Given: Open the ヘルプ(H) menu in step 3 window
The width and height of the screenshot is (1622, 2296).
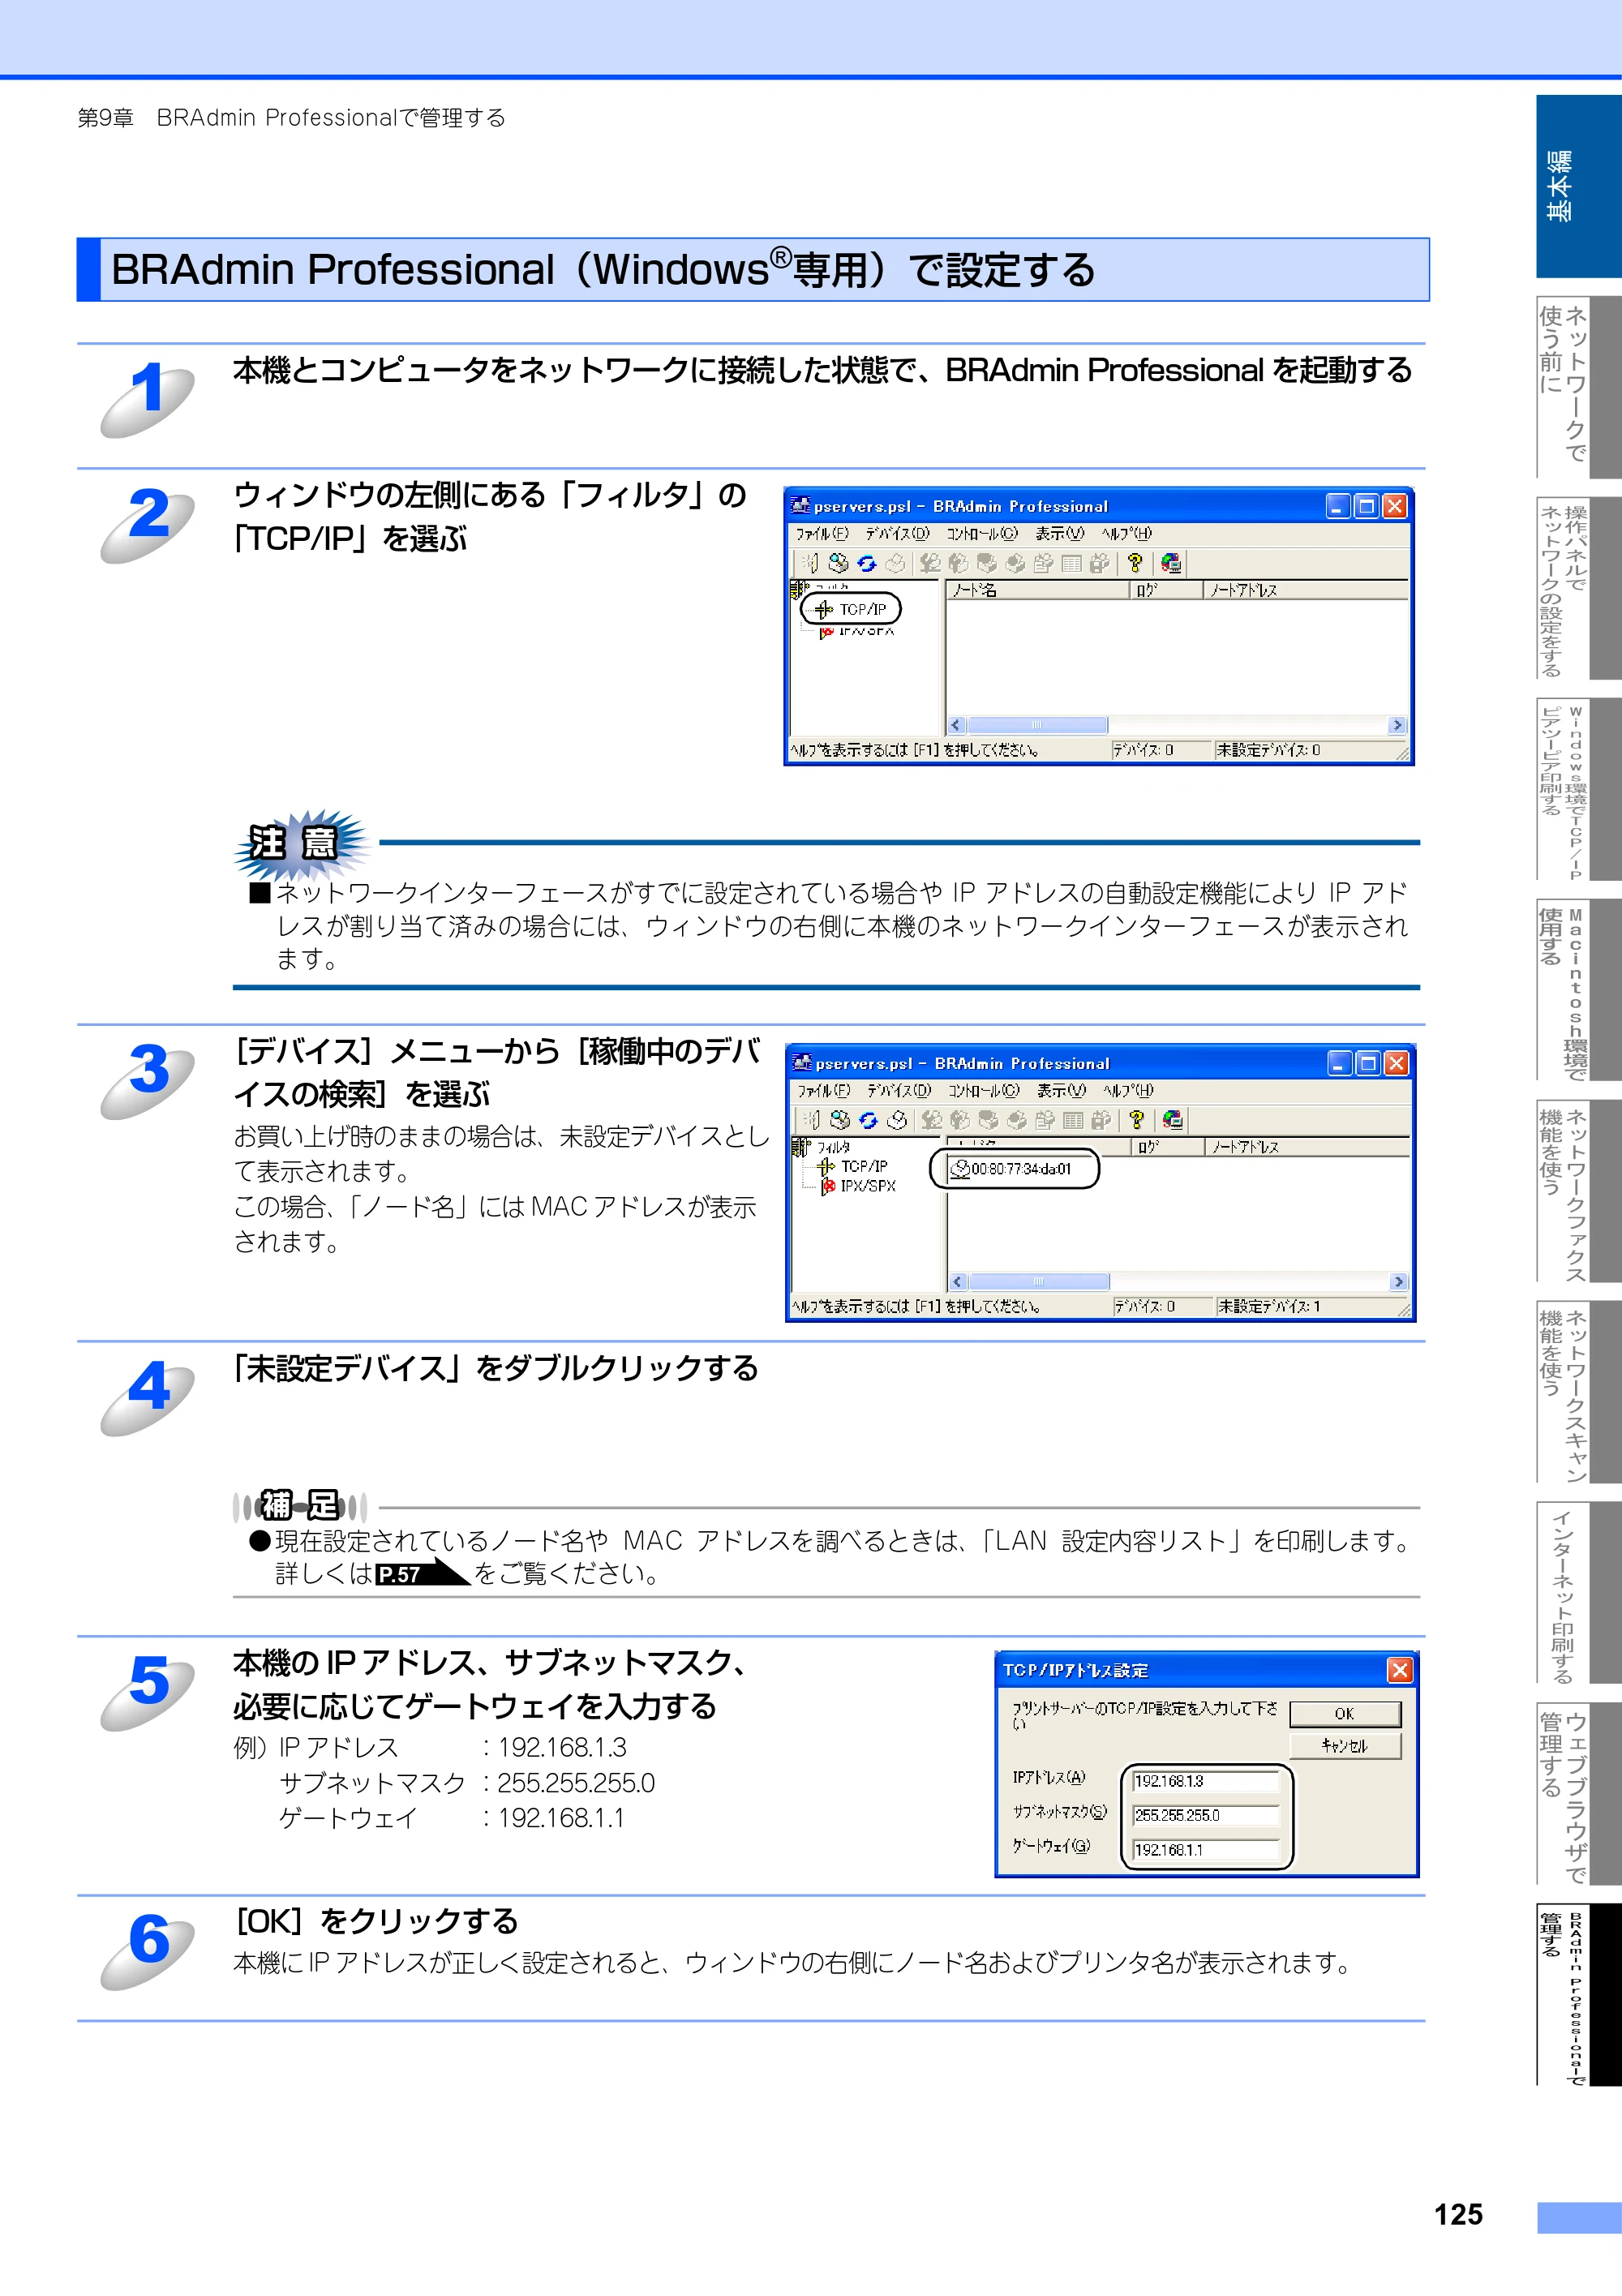Looking at the screenshot, I should (1128, 1091).
